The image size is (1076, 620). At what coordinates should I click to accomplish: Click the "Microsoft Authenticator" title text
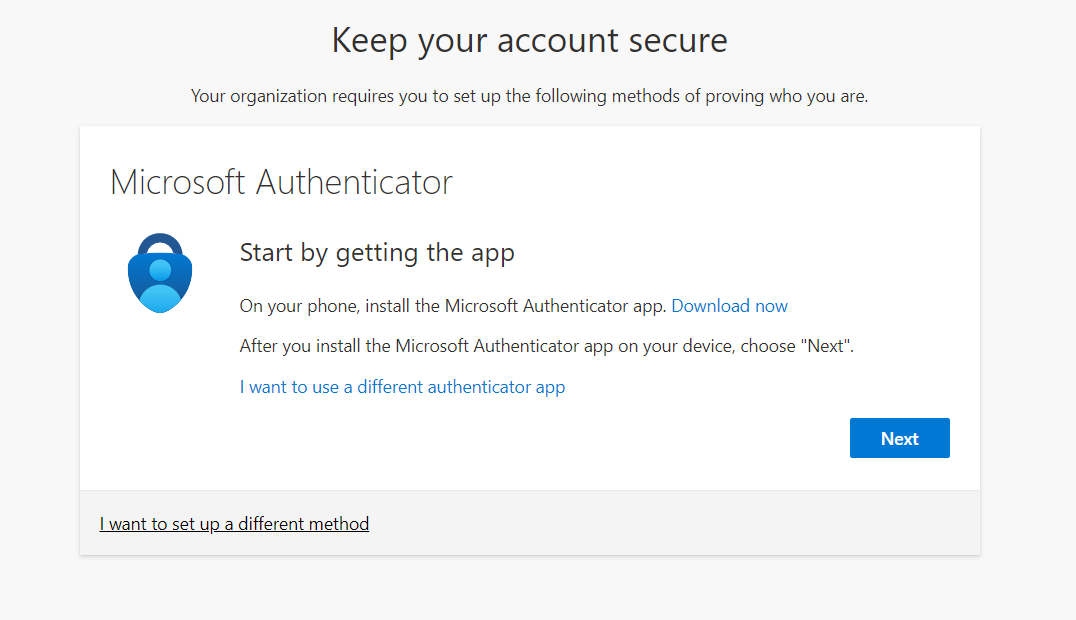281,183
